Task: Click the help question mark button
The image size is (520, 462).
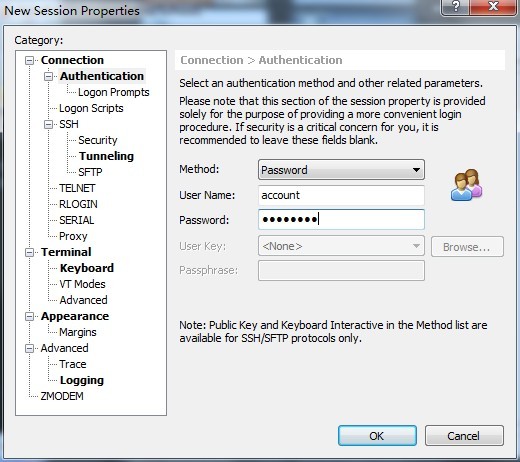Action: [455, 7]
